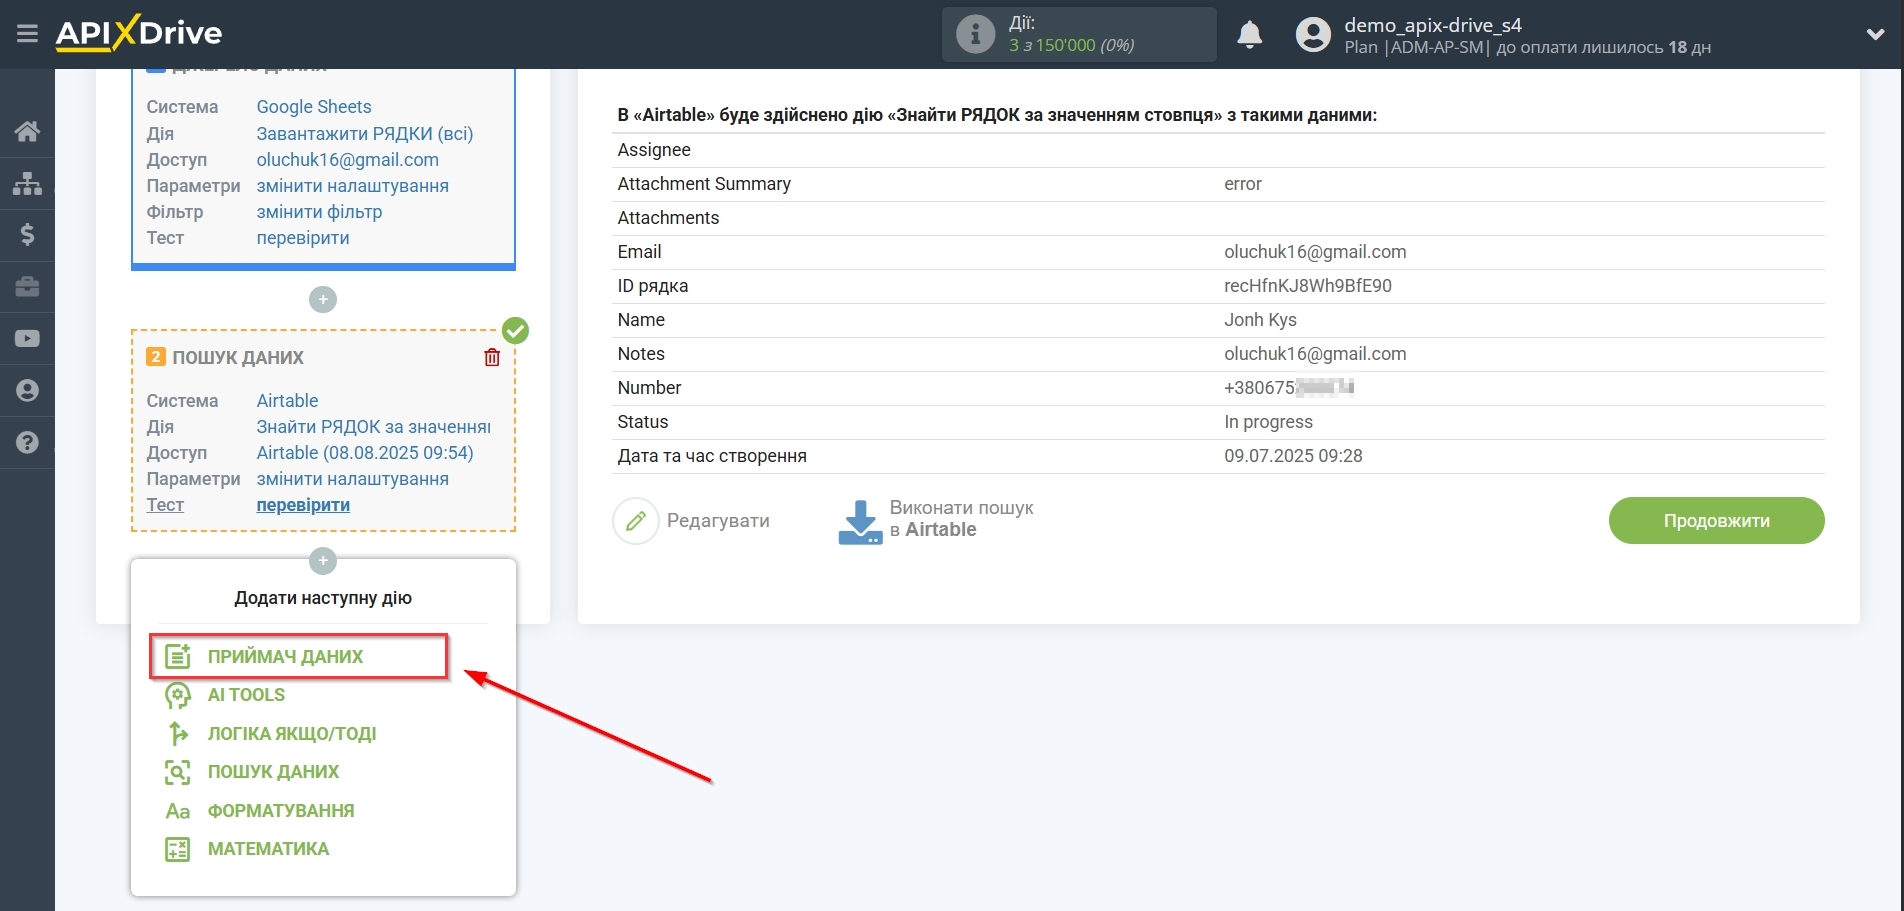Open the Airtable system link
Viewport: 1904px width, 911px height.
pos(287,401)
